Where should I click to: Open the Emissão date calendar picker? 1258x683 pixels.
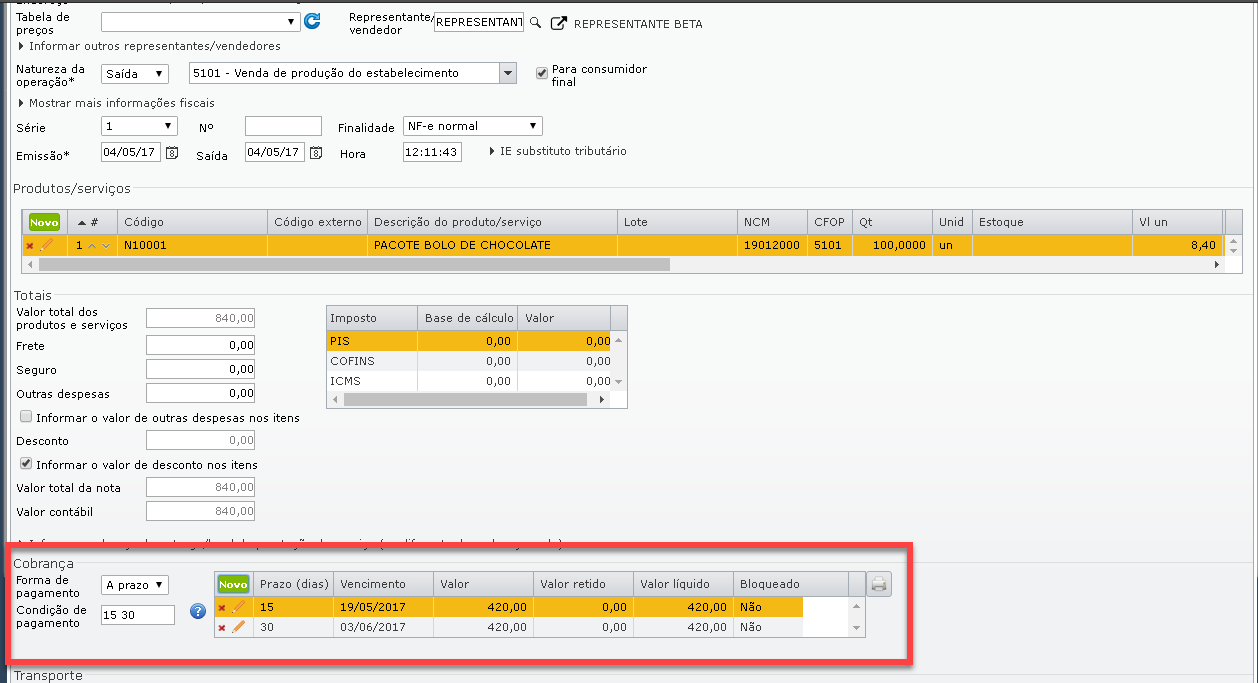(172, 153)
